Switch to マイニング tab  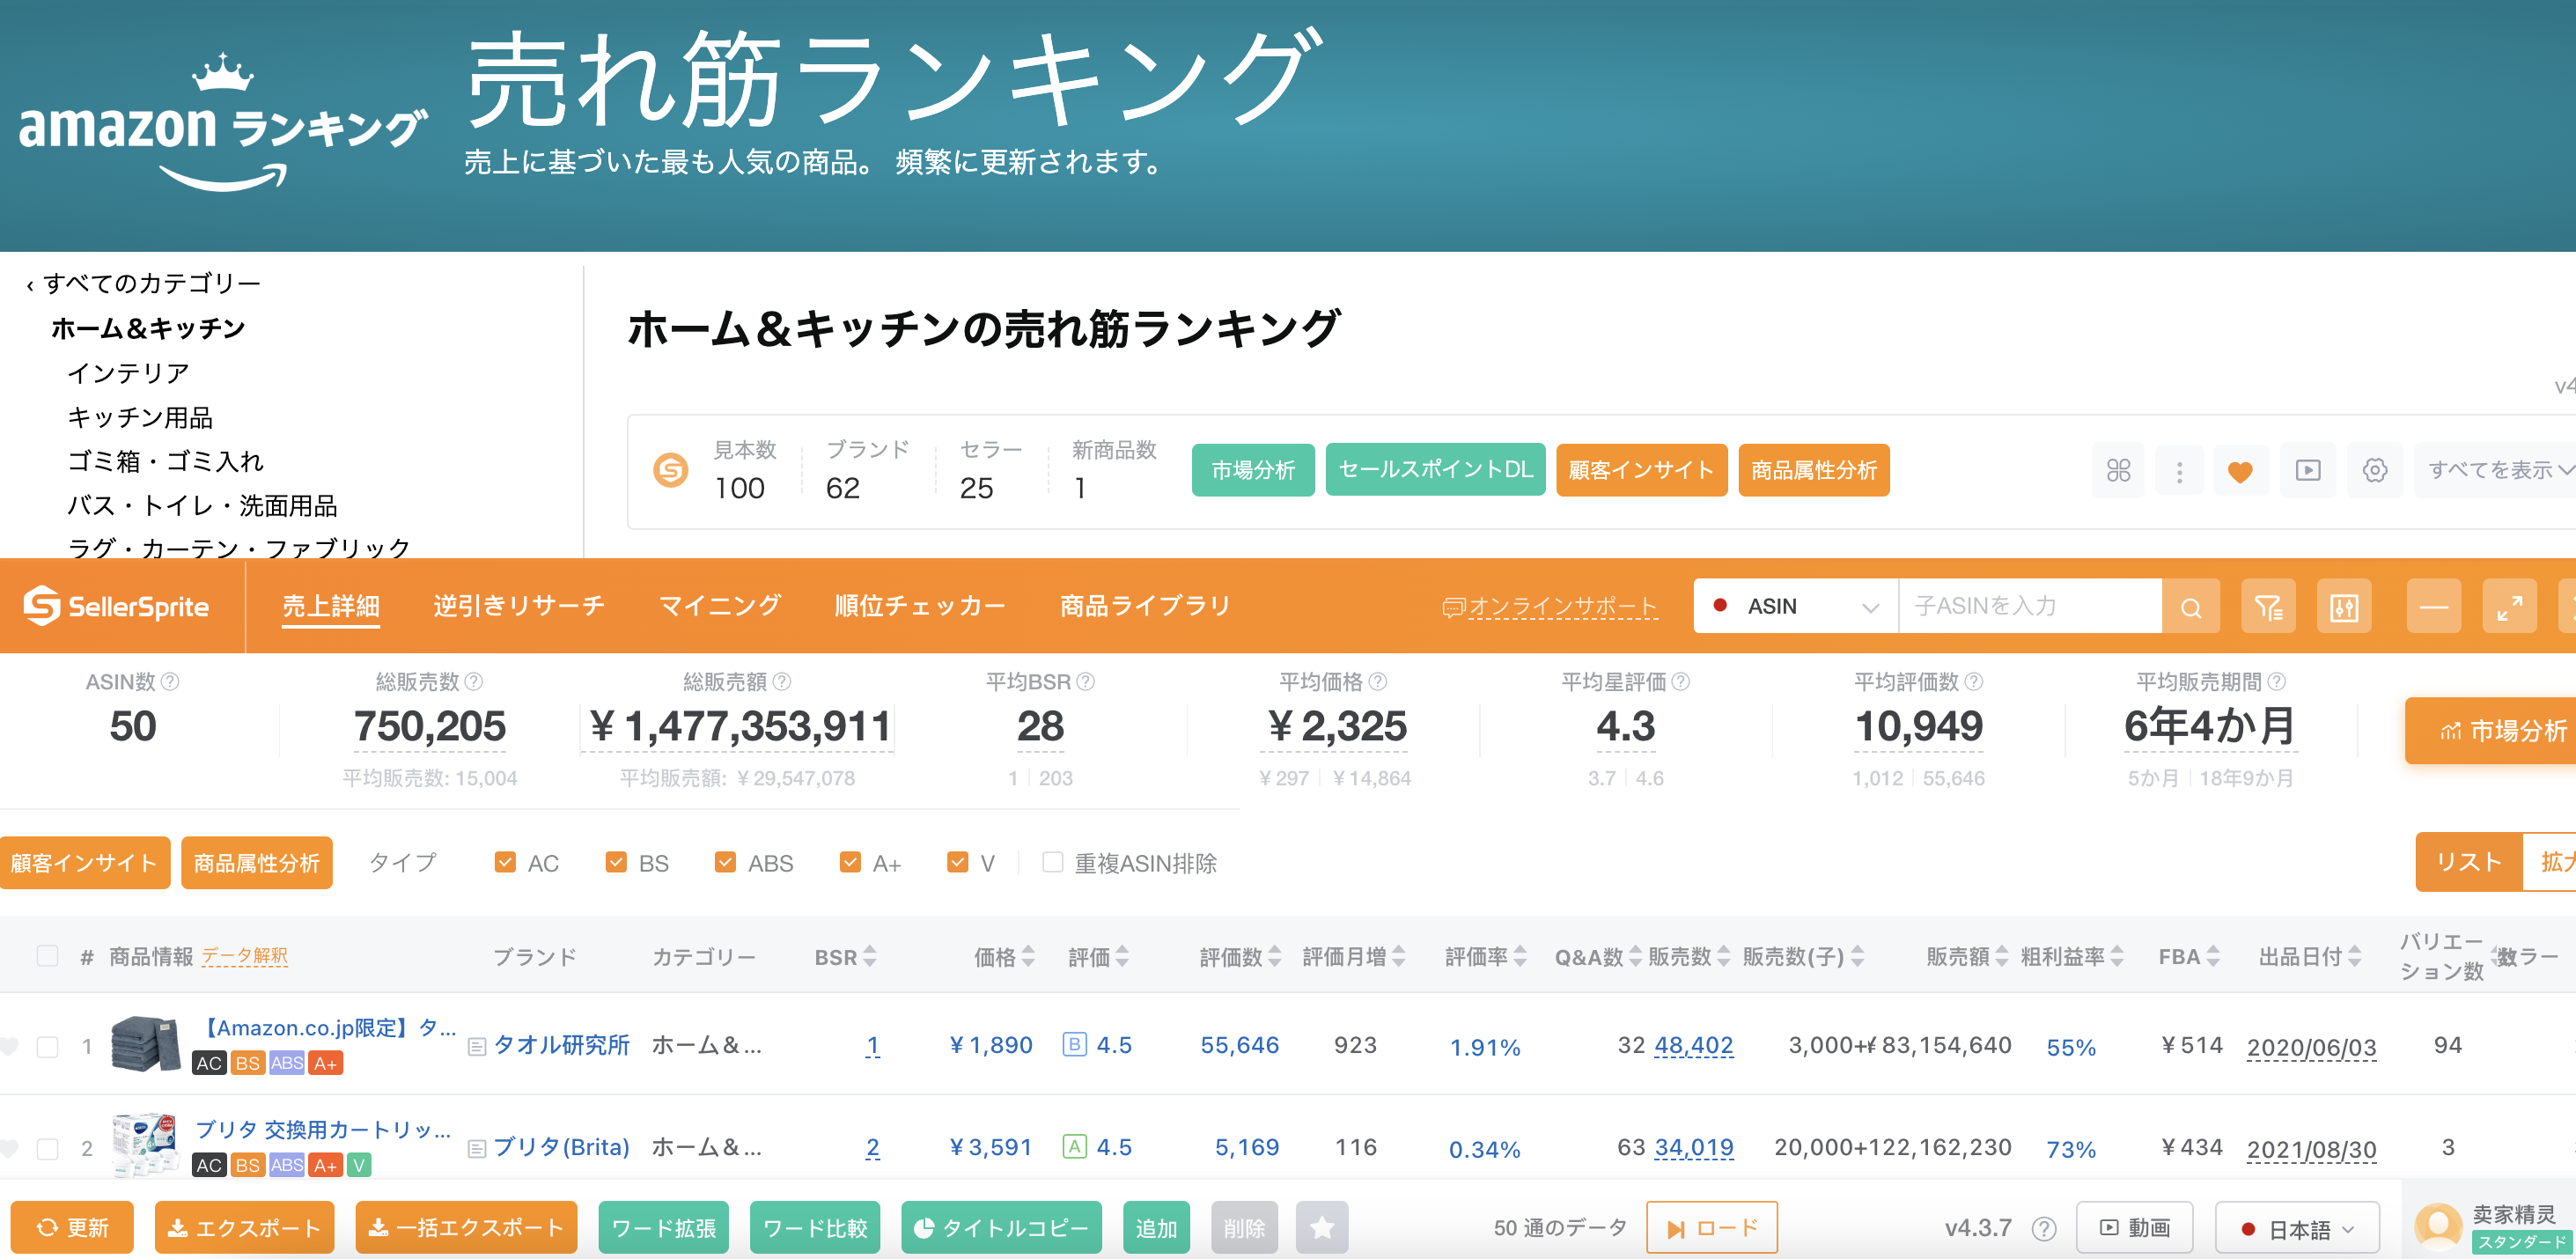(720, 606)
